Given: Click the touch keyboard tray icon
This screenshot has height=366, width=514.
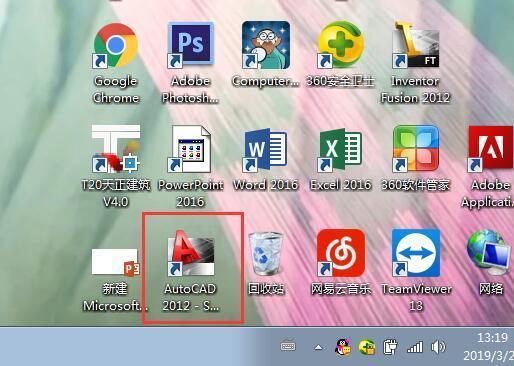Looking at the screenshot, I should (288, 346).
